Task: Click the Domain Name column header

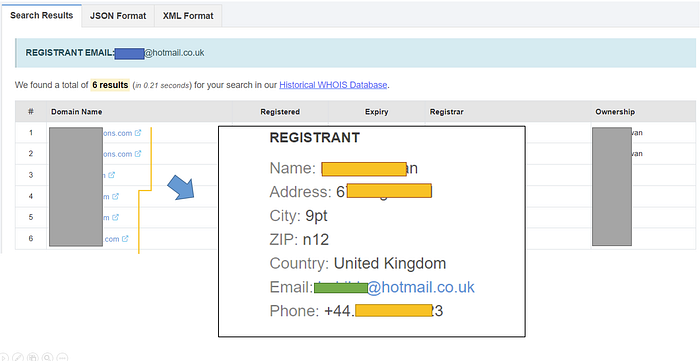Action: coord(76,112)
